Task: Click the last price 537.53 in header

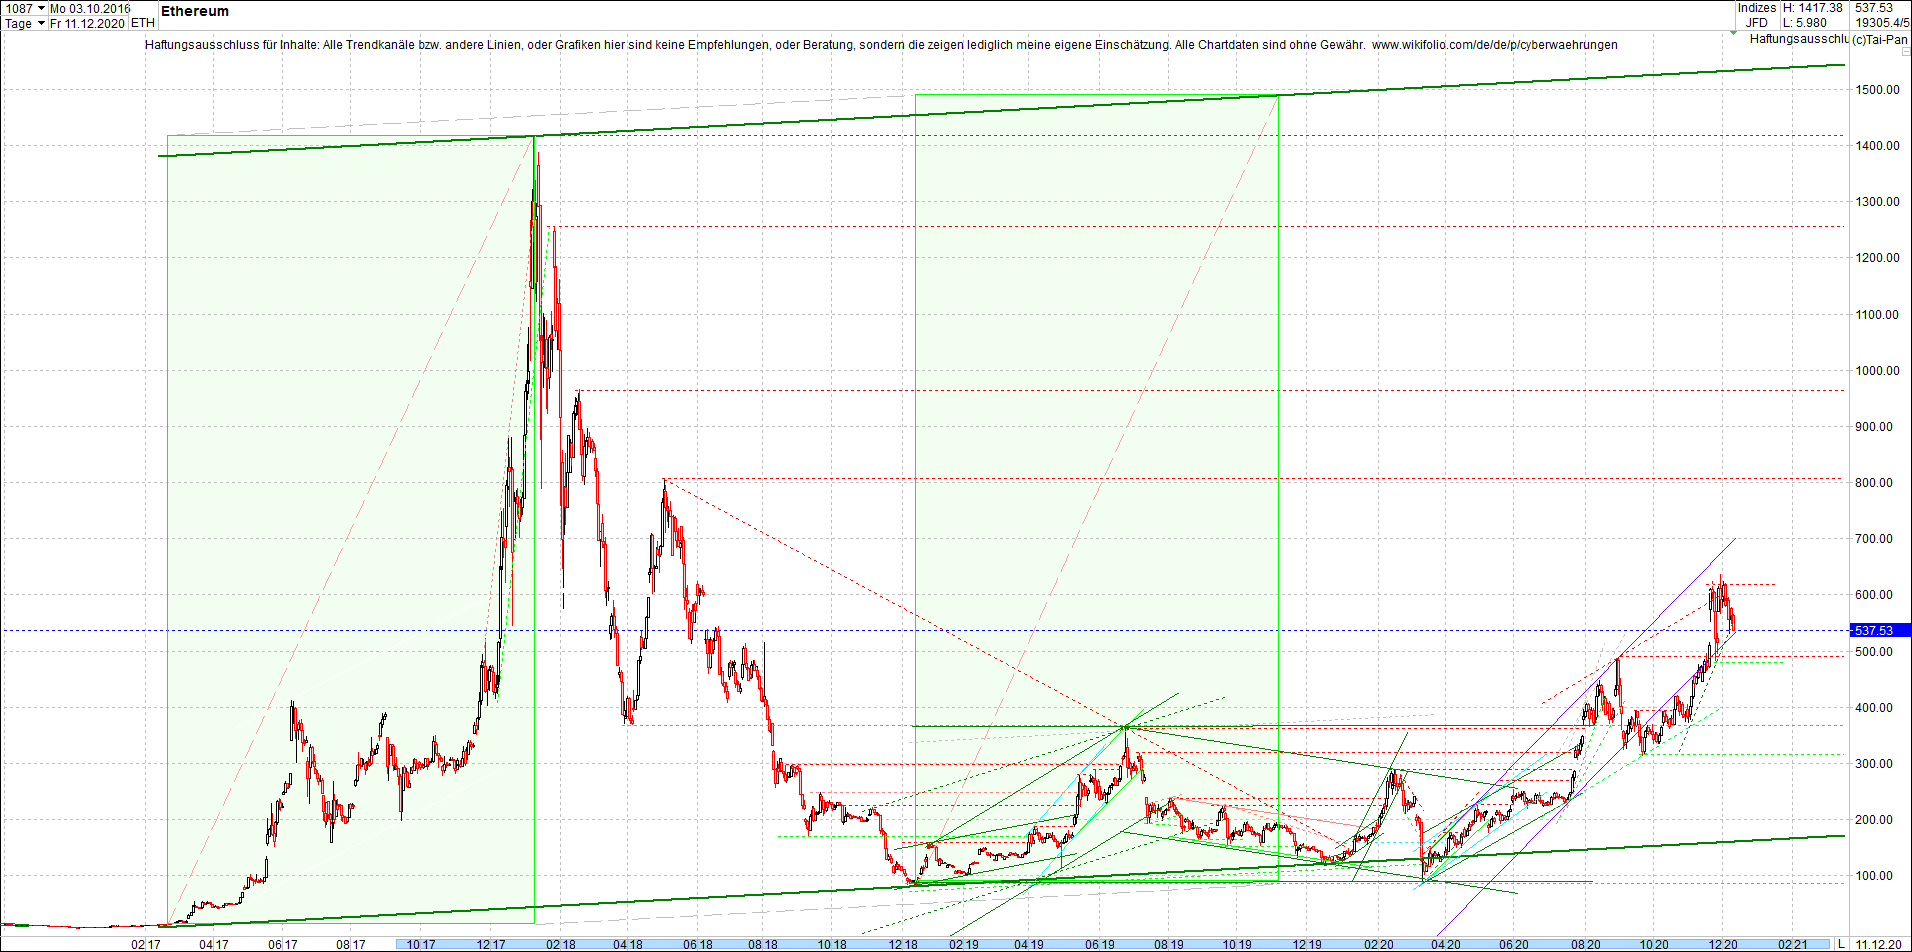Action: pyautogui.click(x=1874, y=8)
